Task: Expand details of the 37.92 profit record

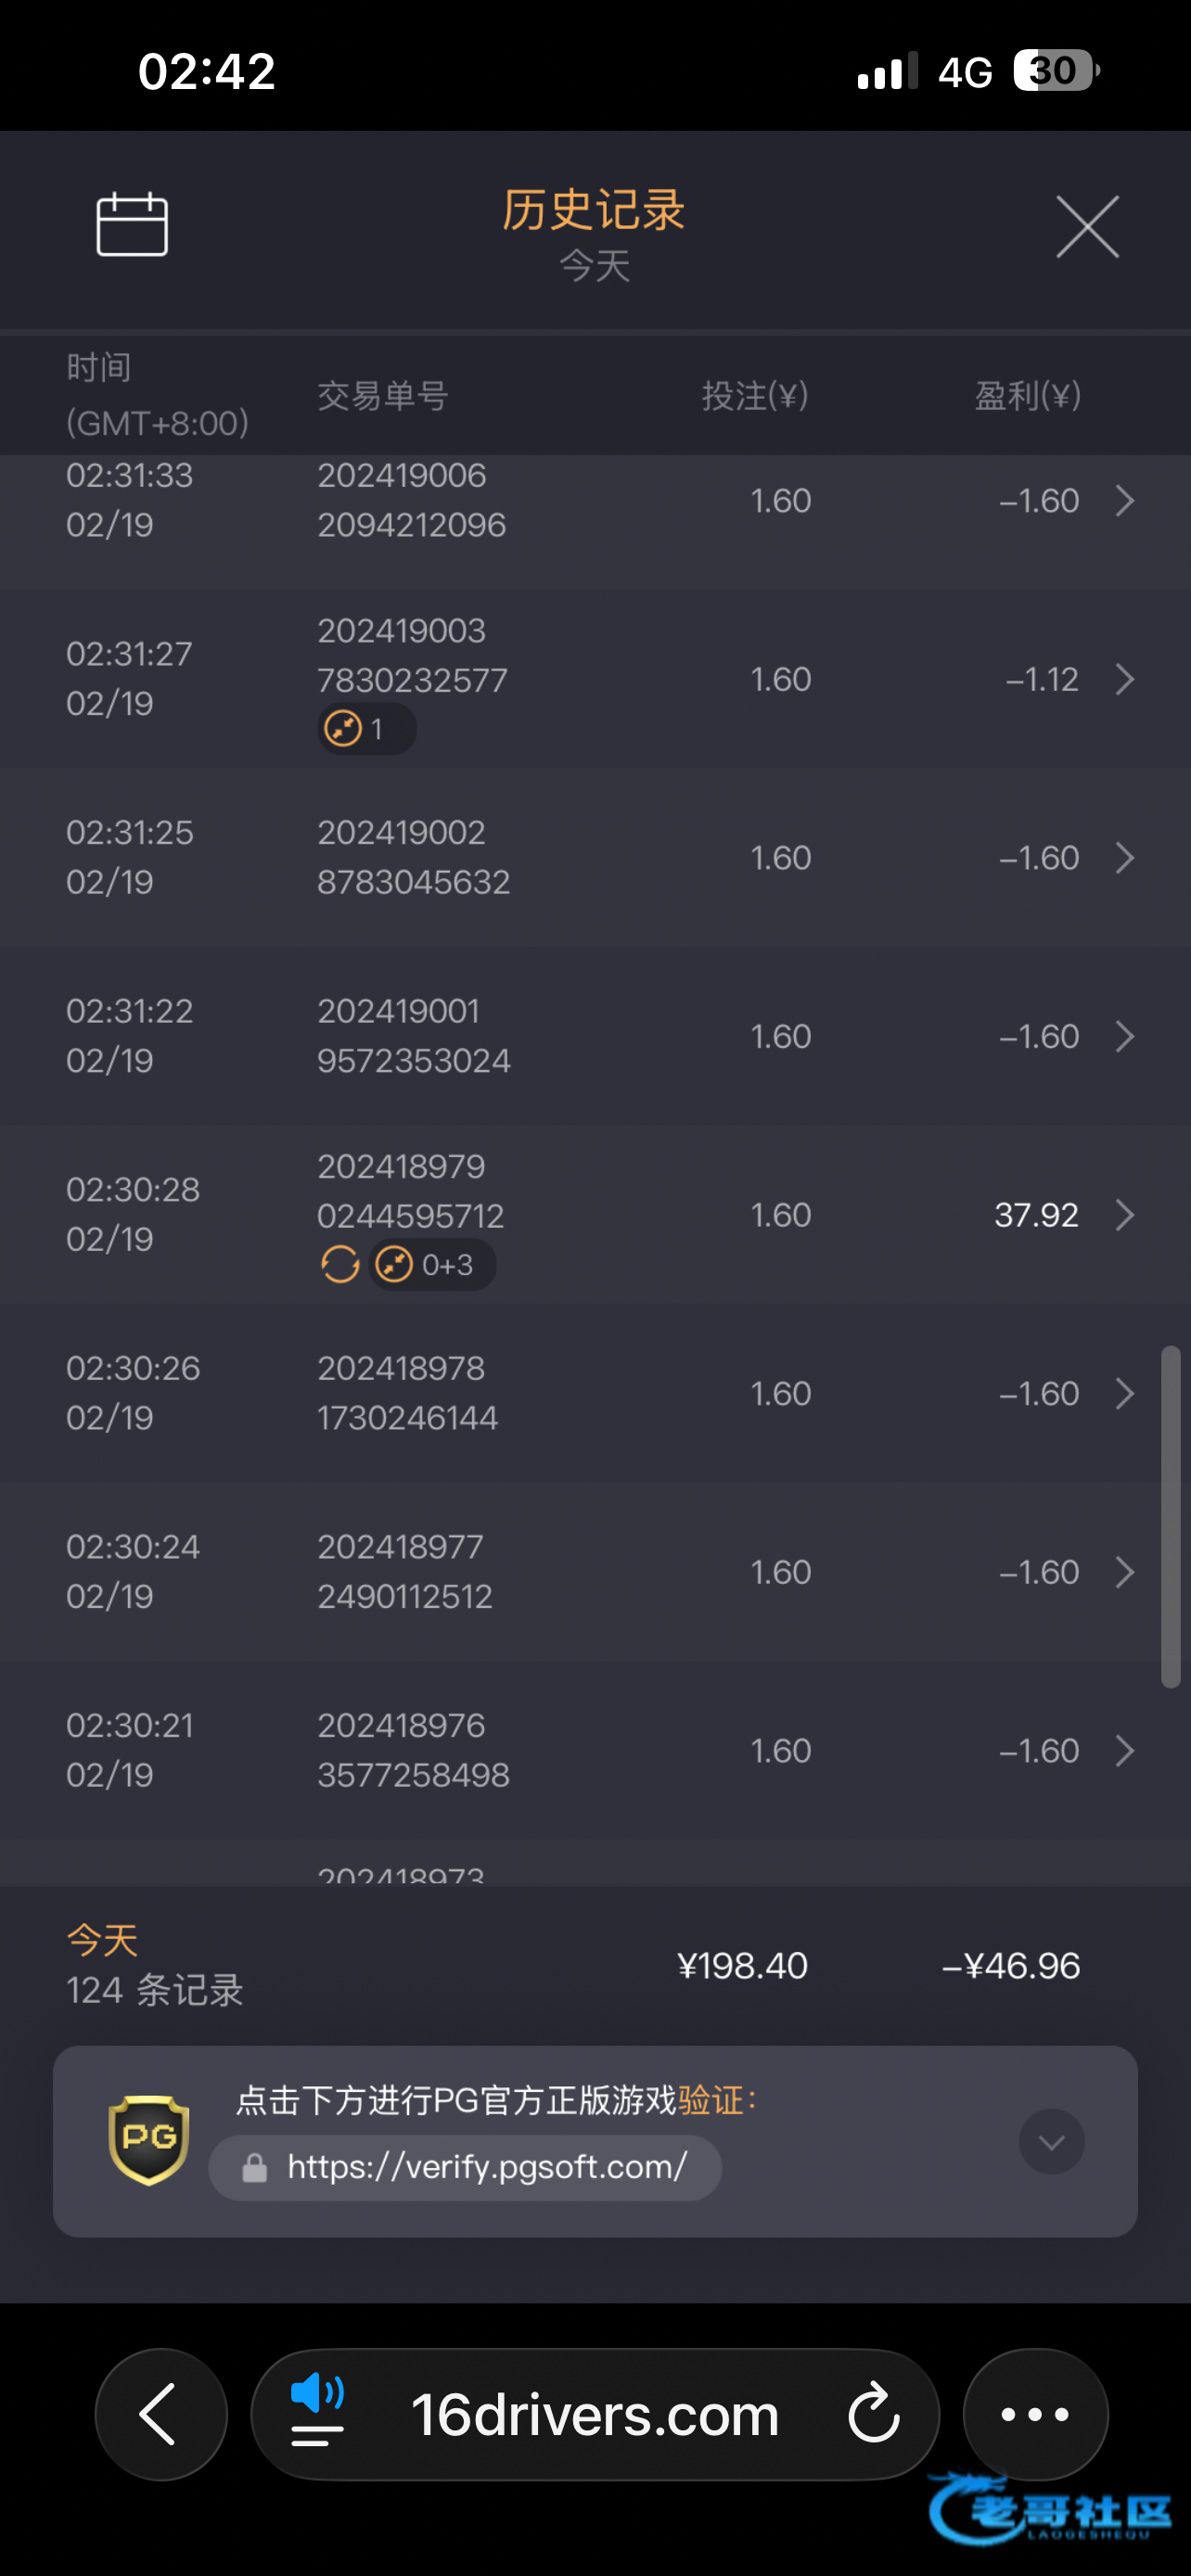Action: [x=1125, y=1215]
